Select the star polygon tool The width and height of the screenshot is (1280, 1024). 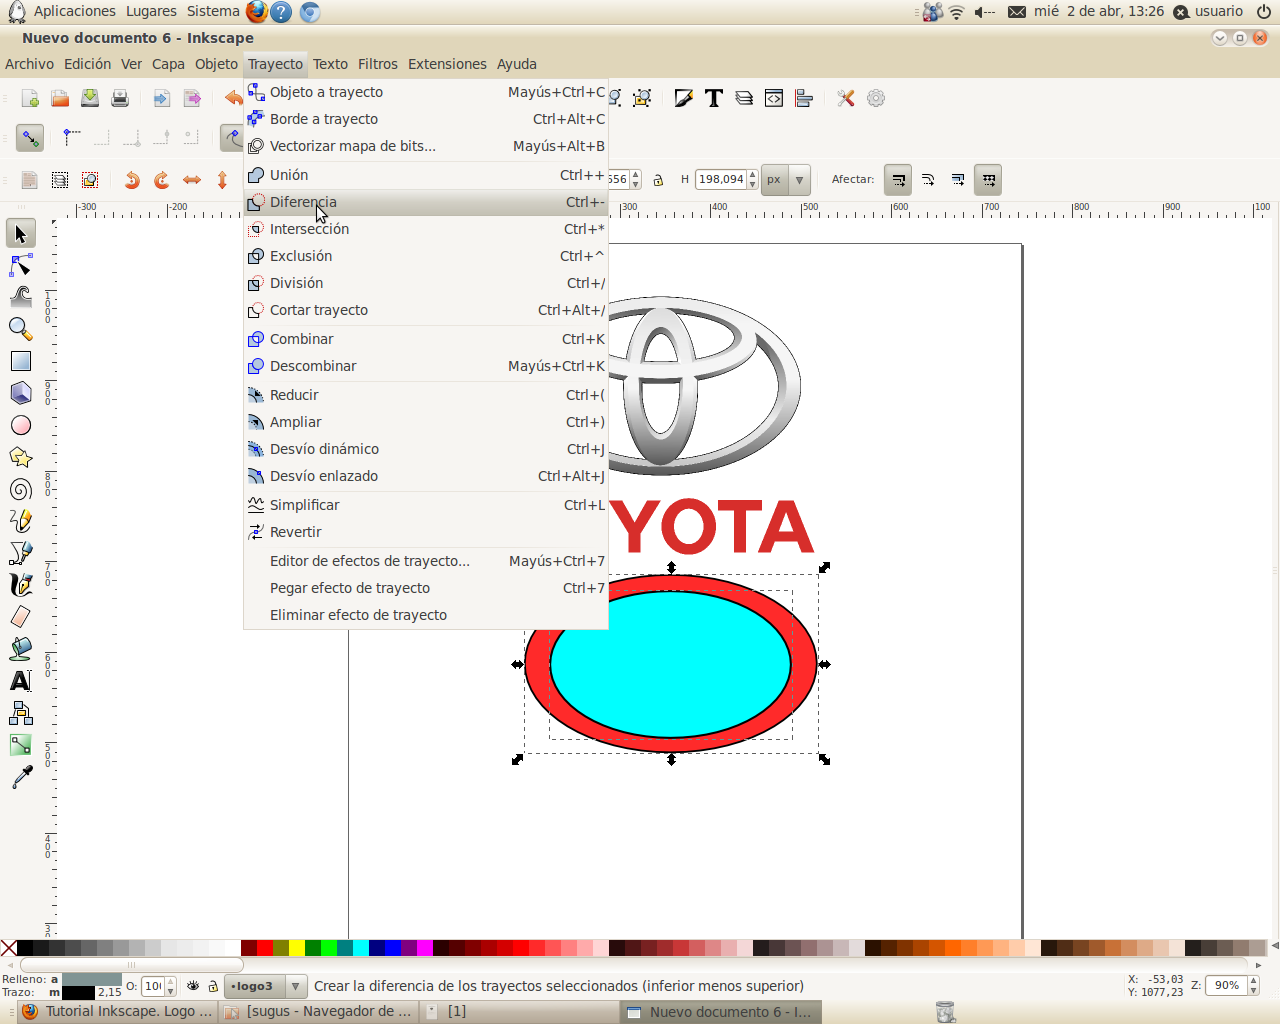20,457
